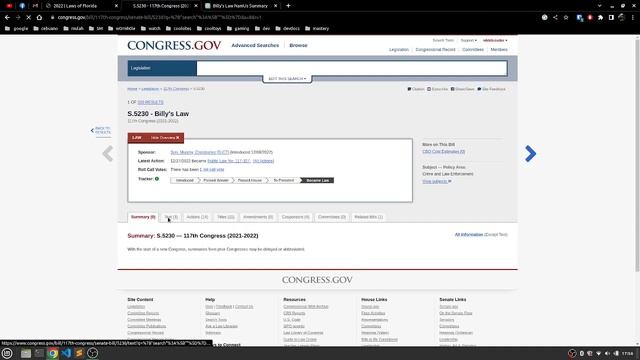Switch to Billy's Law NamUs Summary tab
The height and width of the screenshot is (360, 640).
240,6
